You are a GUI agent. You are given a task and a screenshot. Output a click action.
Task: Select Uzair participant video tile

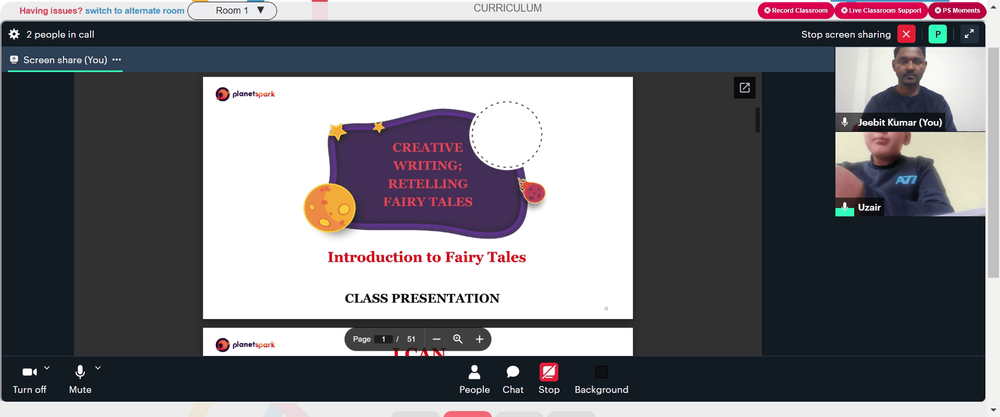[x=910, y=174]
